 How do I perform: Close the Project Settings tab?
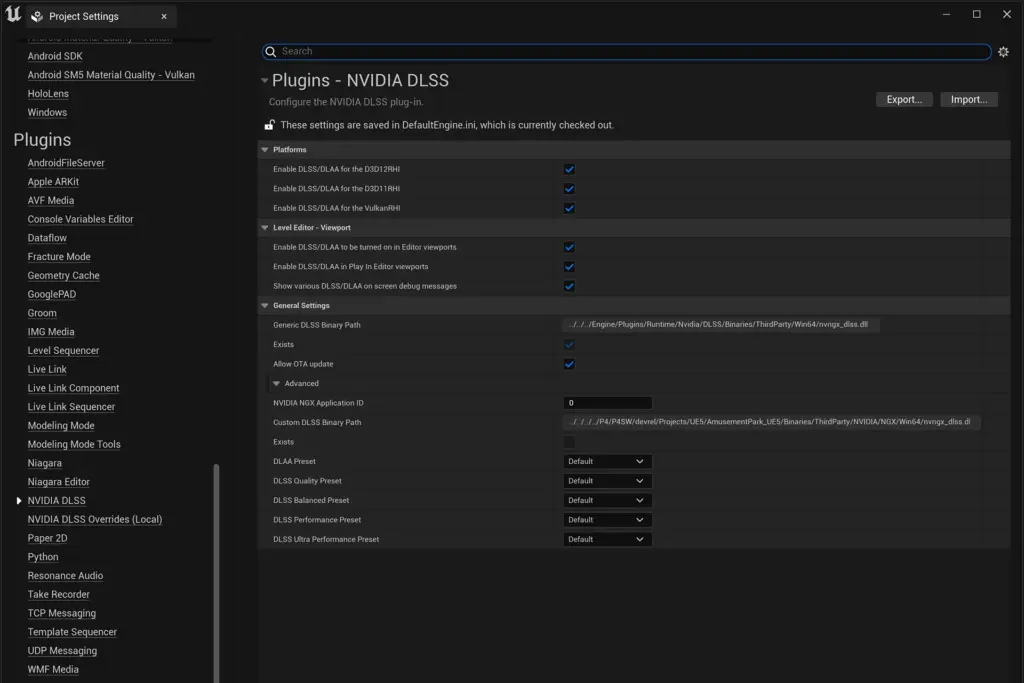pyautogui.click(x=164, y=16)
